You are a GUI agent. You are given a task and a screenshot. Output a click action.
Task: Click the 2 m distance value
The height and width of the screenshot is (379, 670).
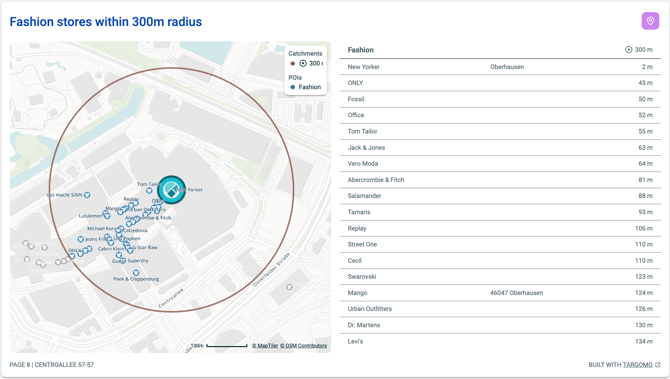tap(647, 67)
